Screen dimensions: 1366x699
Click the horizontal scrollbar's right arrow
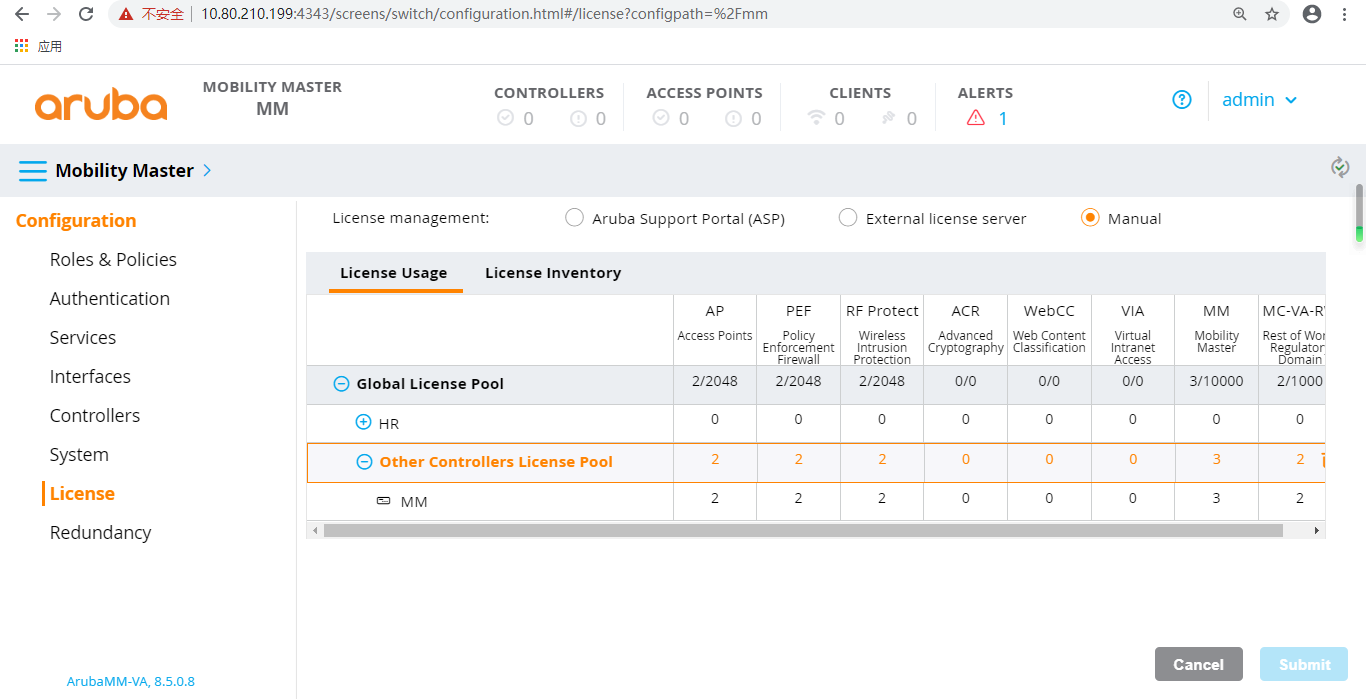1318,530
